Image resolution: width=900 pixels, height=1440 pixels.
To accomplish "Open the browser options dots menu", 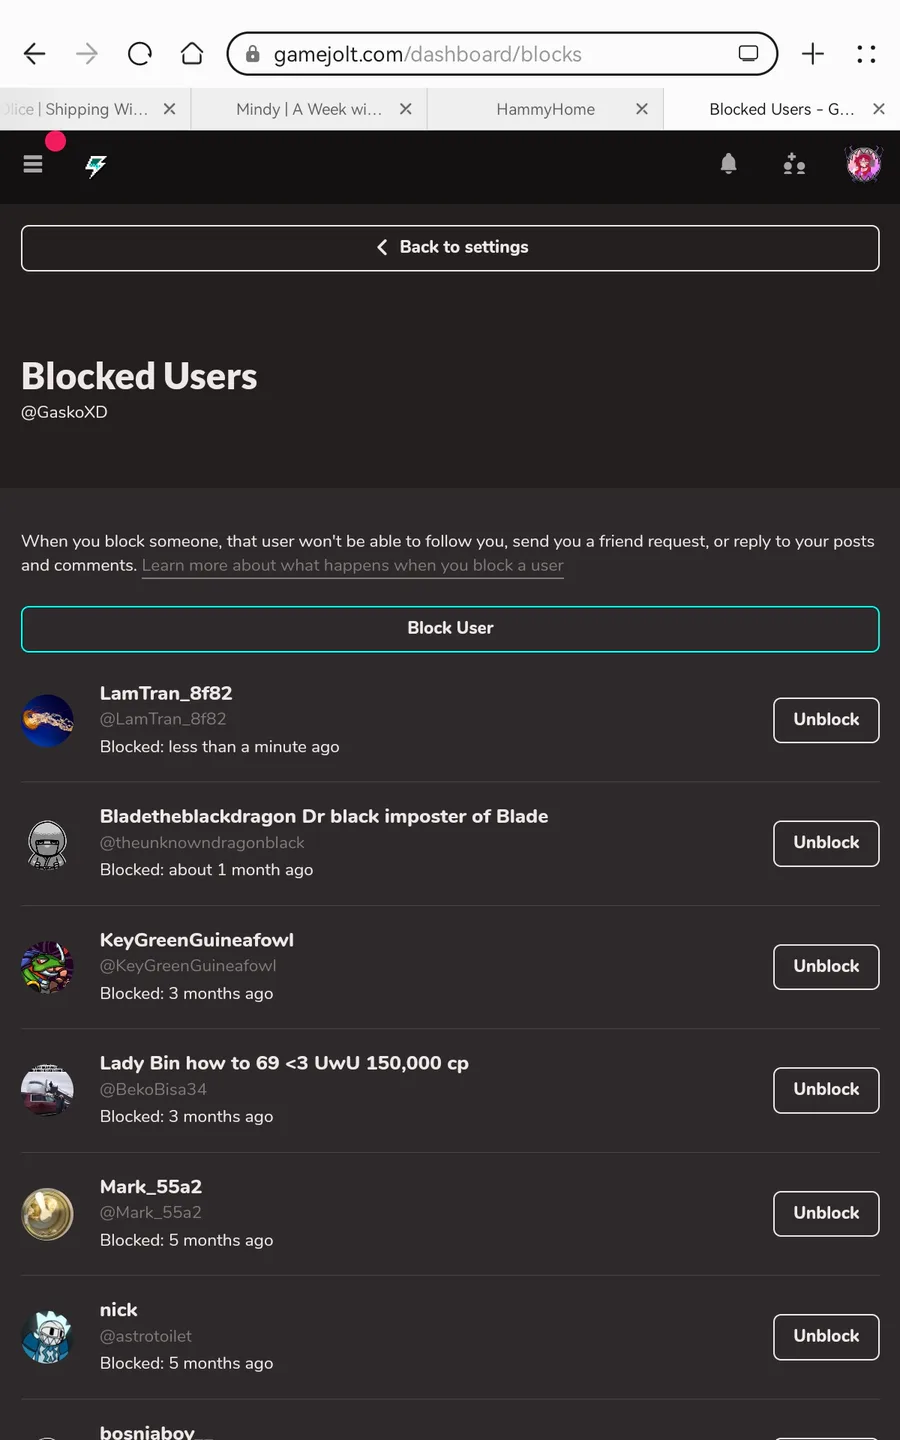I will tap(866, 54).
